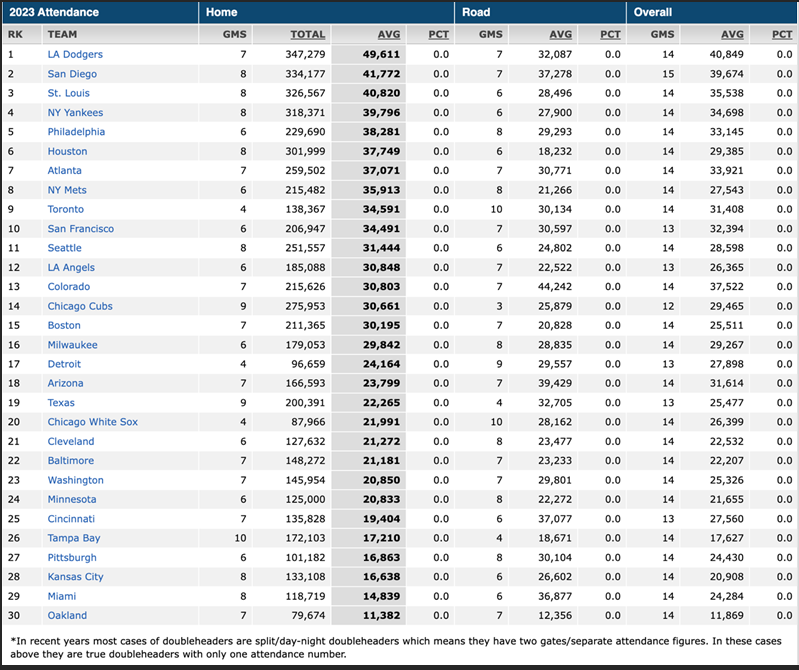The height and width of the screenshot is (670, 799).
Task: Open the Washington team link
Action: (x=75, y=480)
